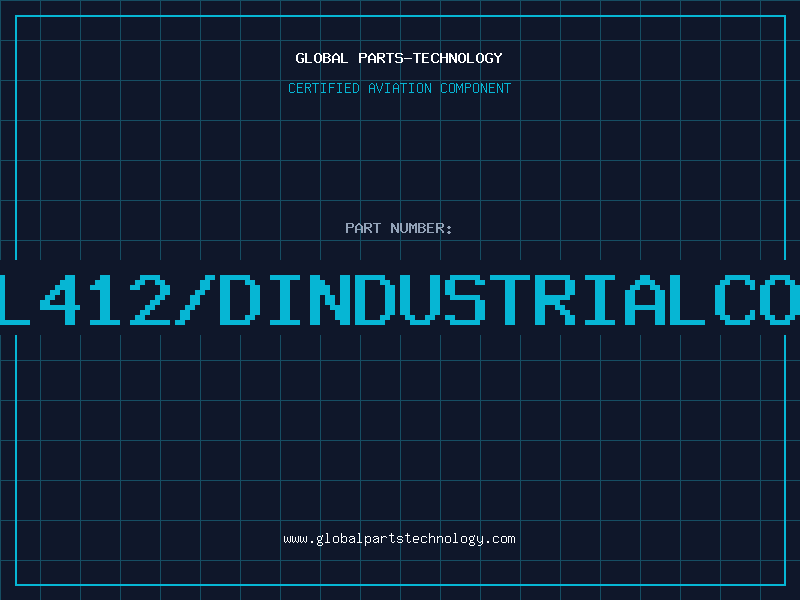The image size is (800, 600).
Task: Click the CERTIFIED AVIATION COMPONENT subtitle
Action: (399, 88)
